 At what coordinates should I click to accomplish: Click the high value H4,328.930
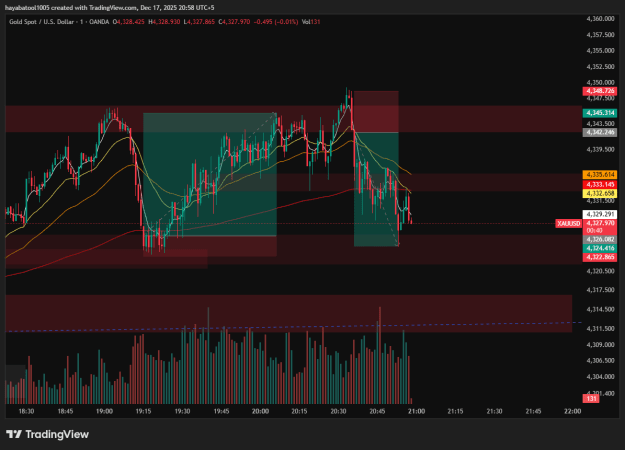coord(164,22)
